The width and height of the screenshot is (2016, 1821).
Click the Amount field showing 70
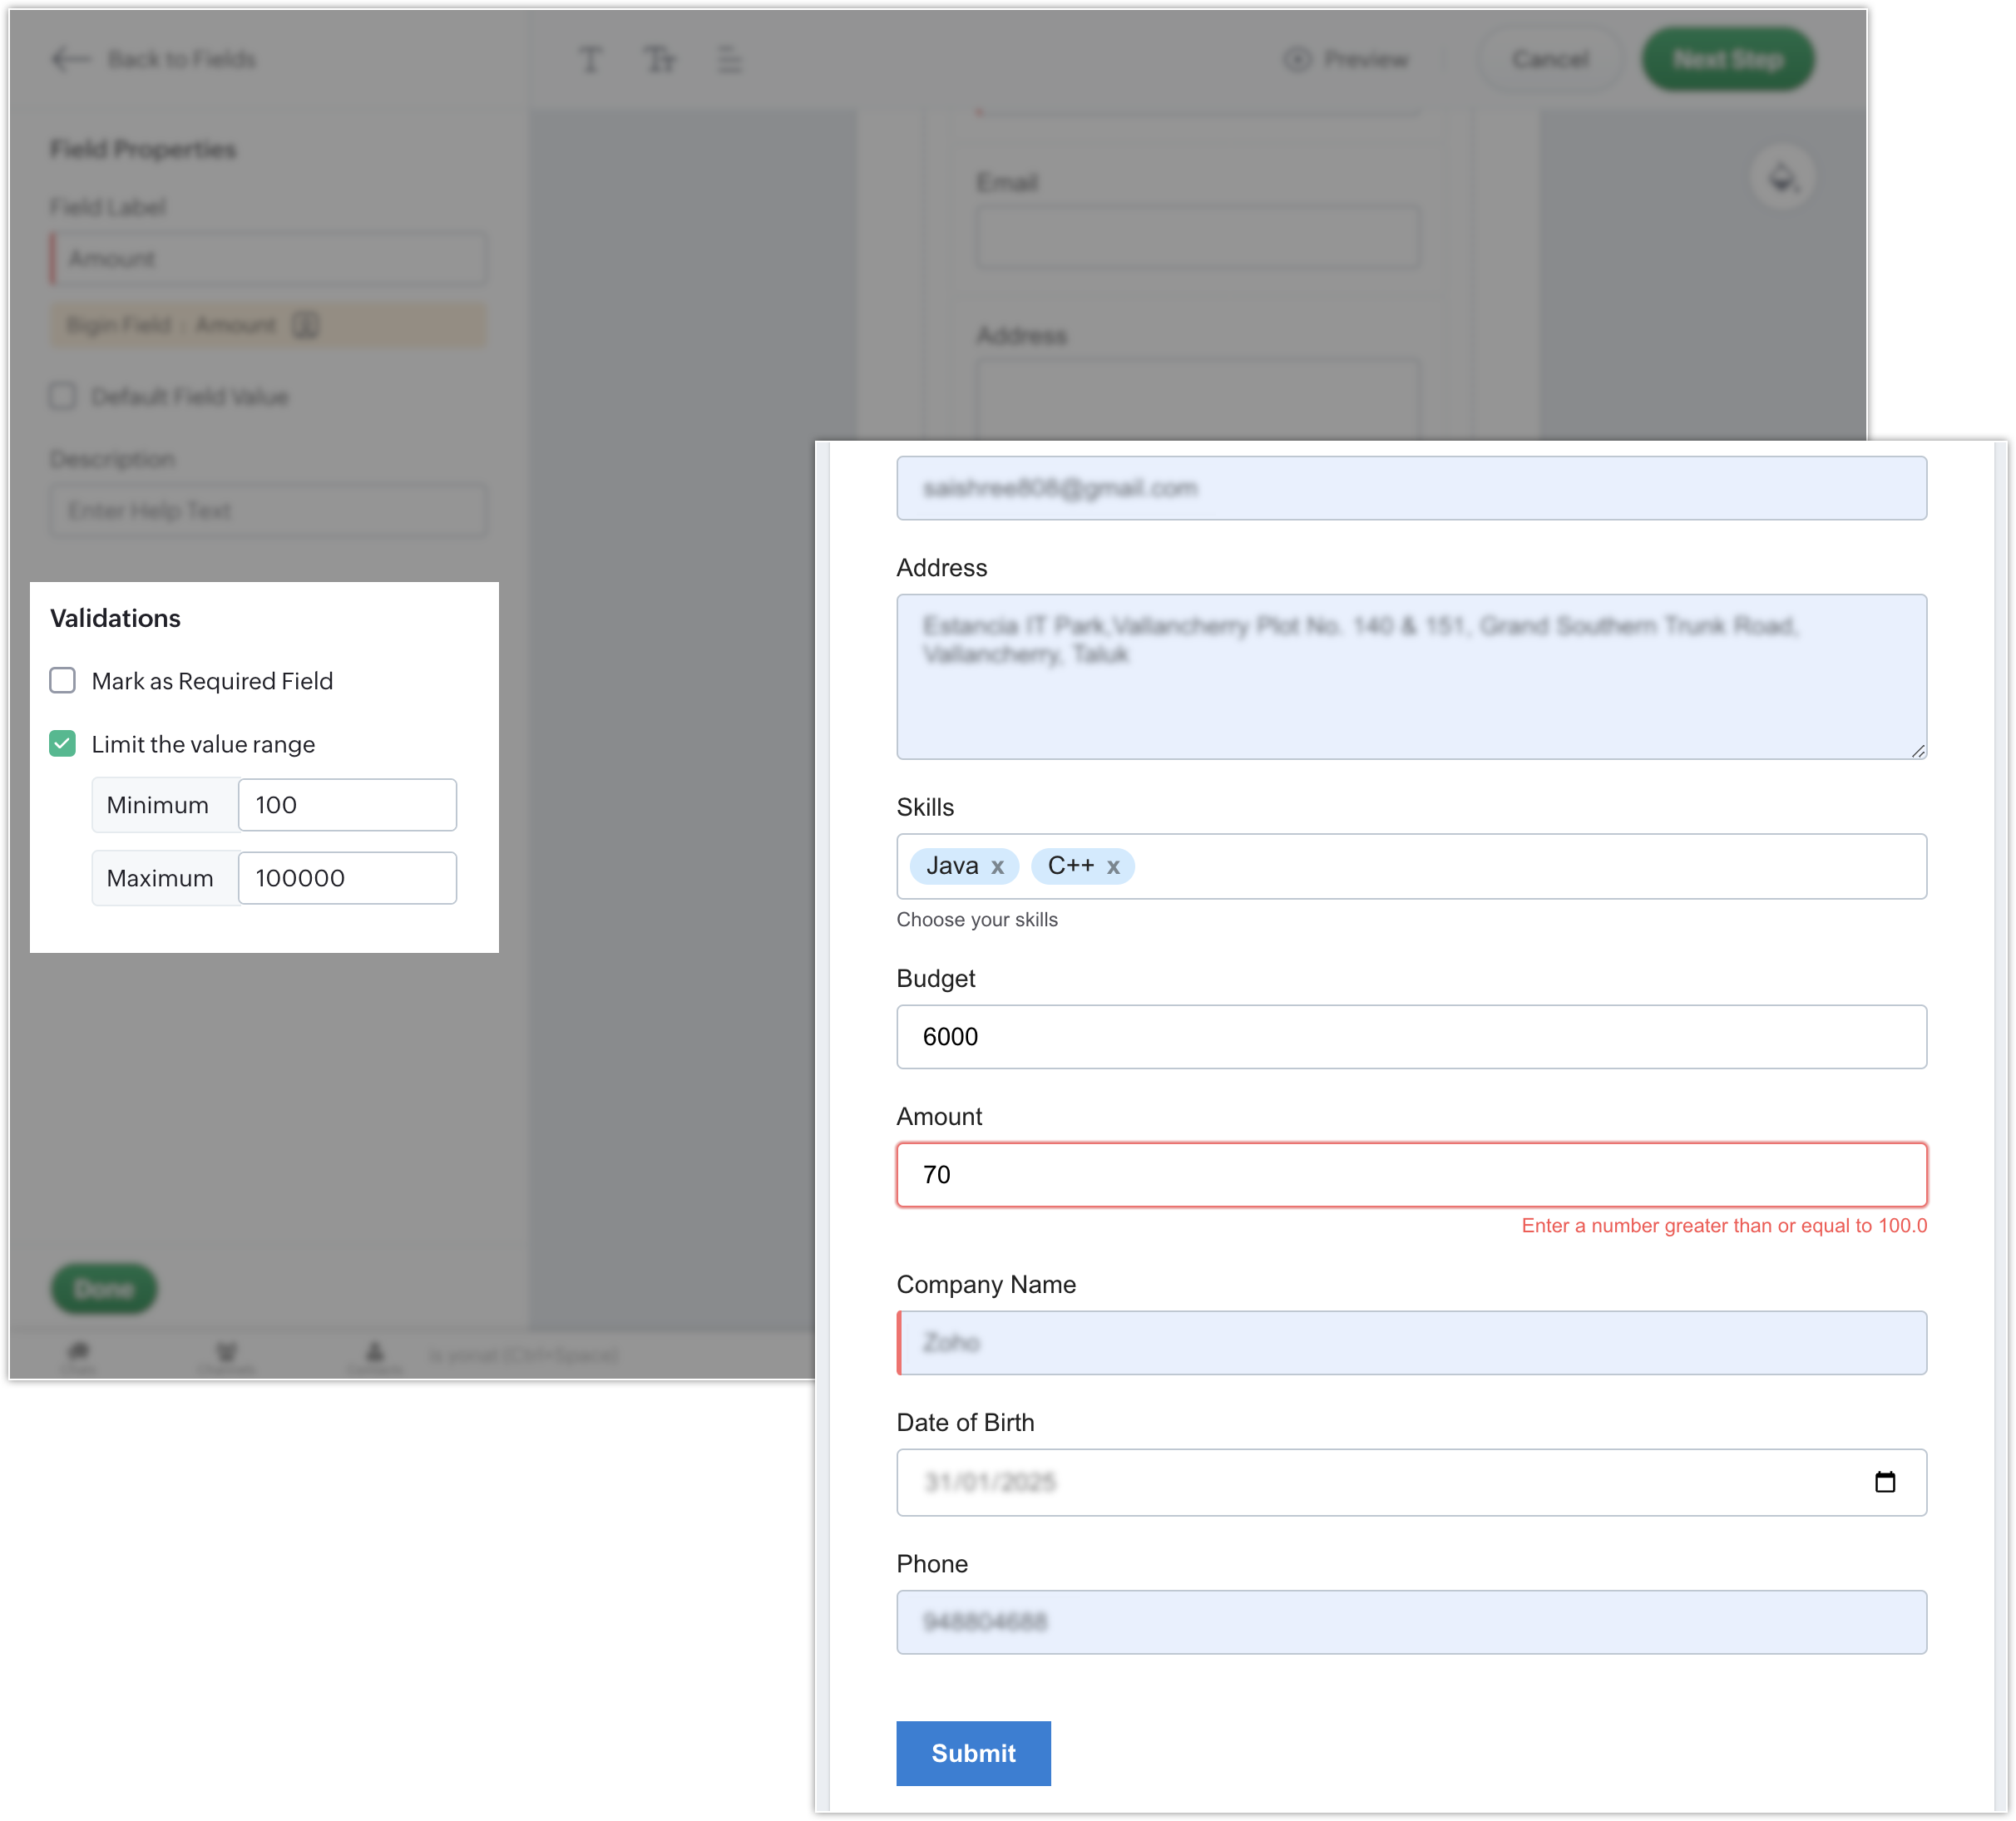tap(1410, 1175)
